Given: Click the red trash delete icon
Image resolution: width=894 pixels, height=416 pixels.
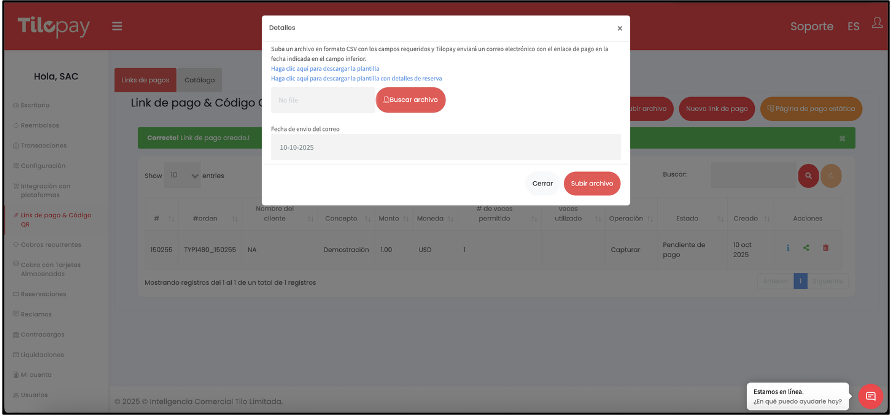Looking at the screenshot, I should click(x=825, y=249).
